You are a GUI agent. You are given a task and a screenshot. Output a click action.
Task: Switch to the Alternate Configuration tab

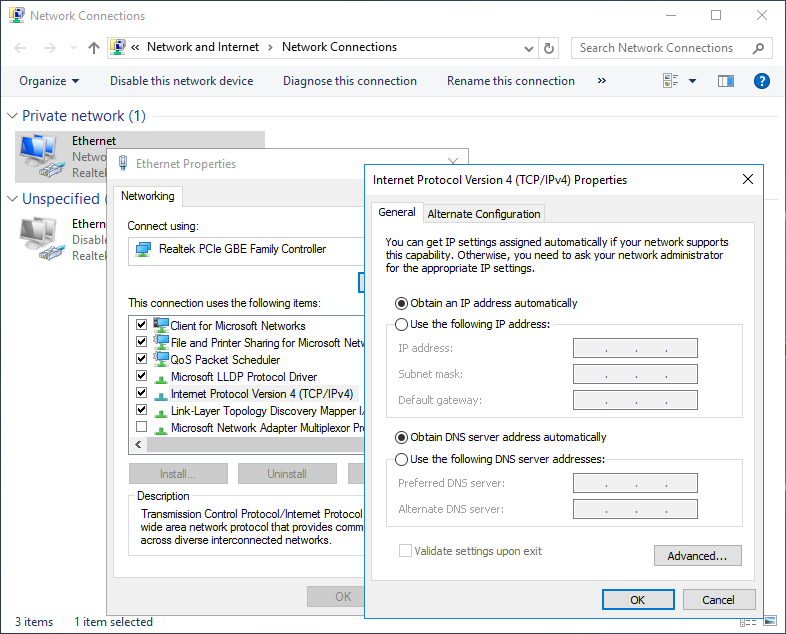click(x=484, y=214)
